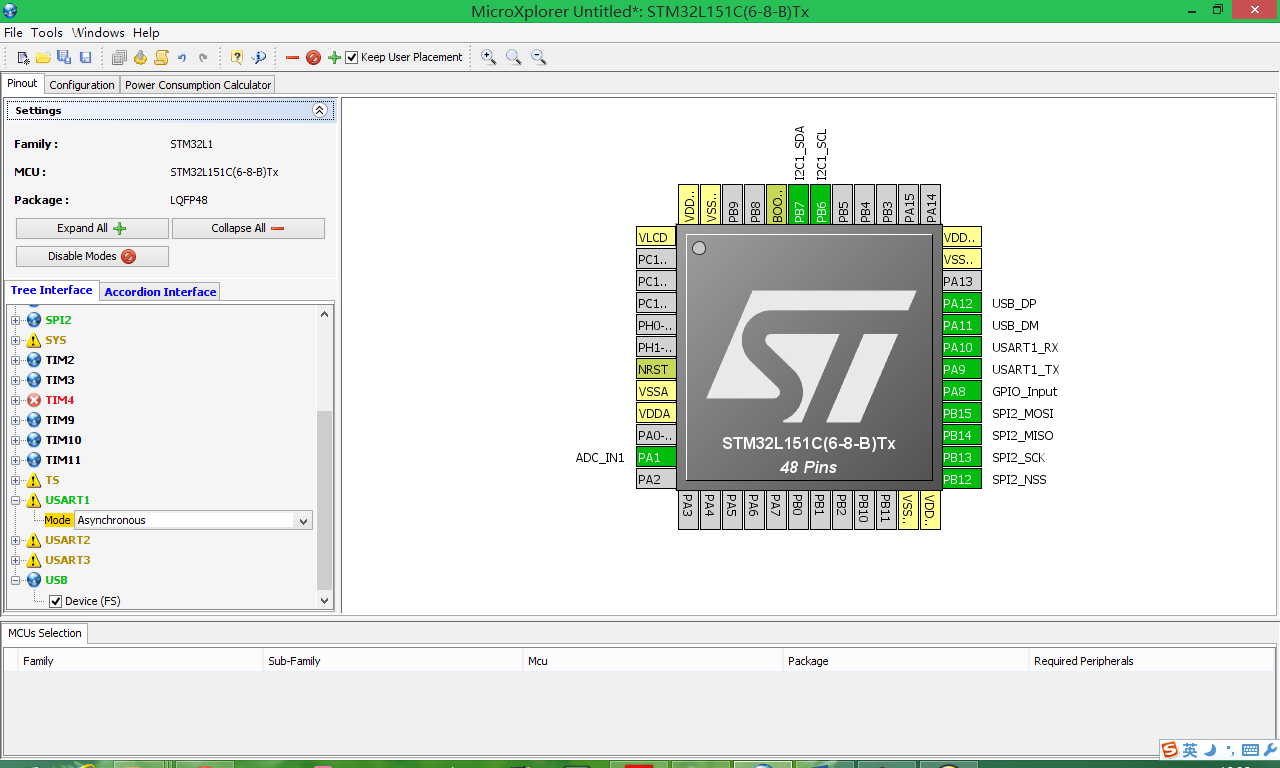Expand the SPI2 tree node
Viewport: 1280px width, 768px height.
point(16,320)
